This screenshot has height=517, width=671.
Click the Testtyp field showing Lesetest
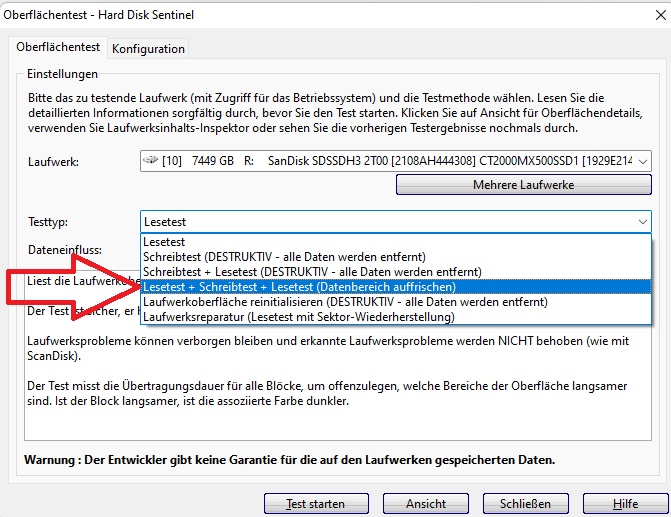point(396,222)
